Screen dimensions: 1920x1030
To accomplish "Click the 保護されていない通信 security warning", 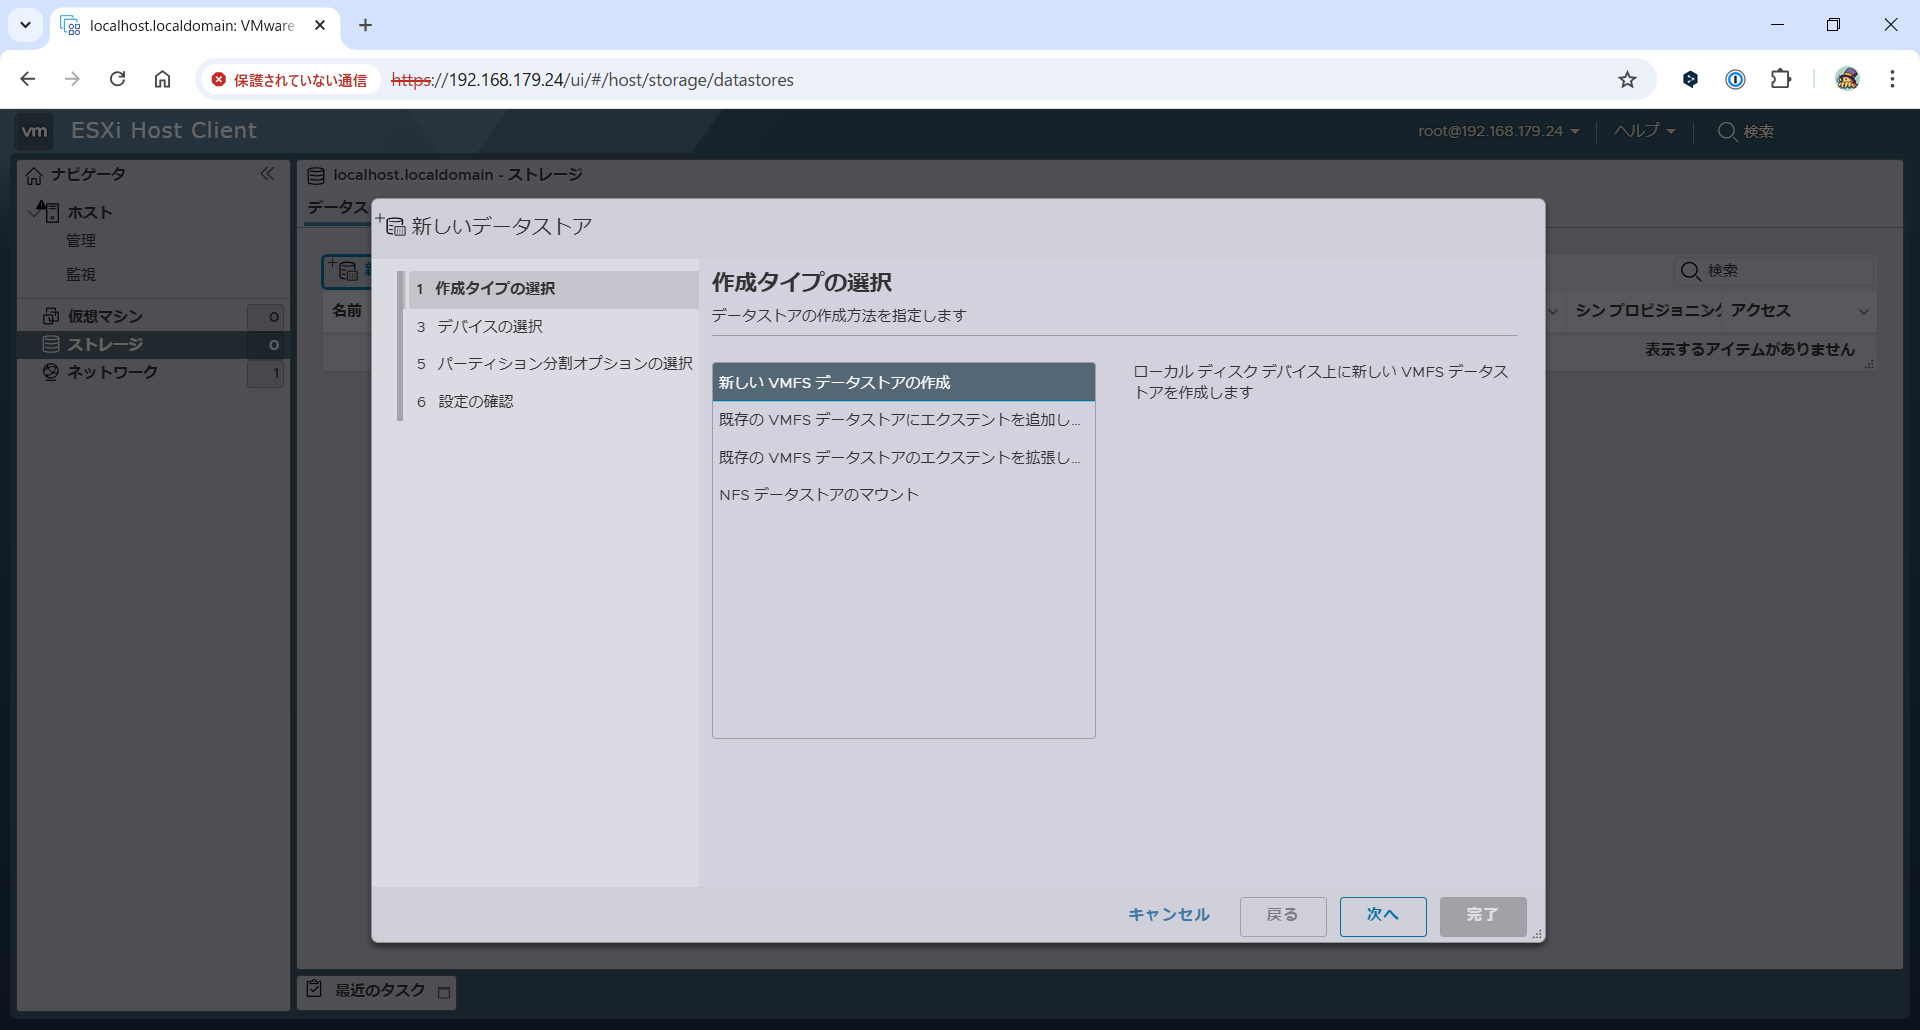I will point(289,80).
